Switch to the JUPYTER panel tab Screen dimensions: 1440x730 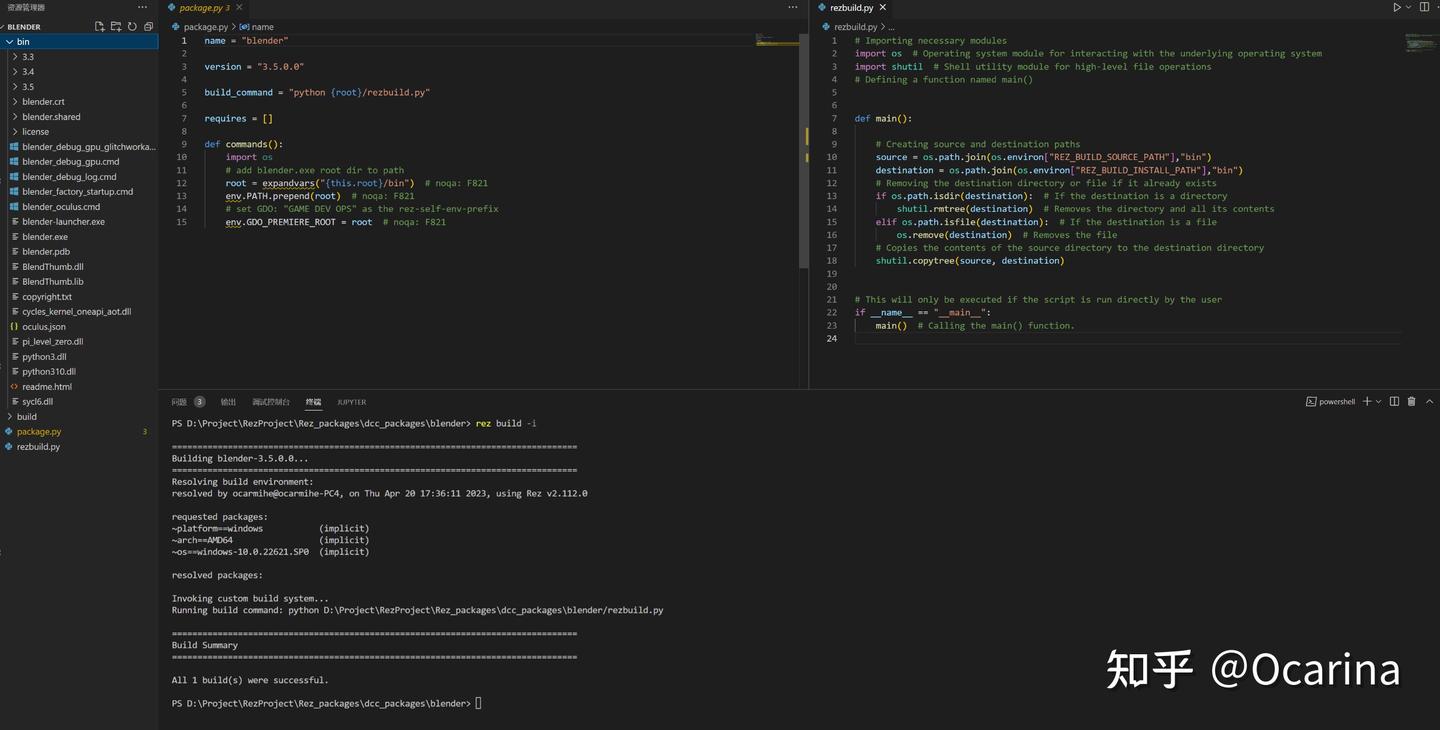coord(351,402)
